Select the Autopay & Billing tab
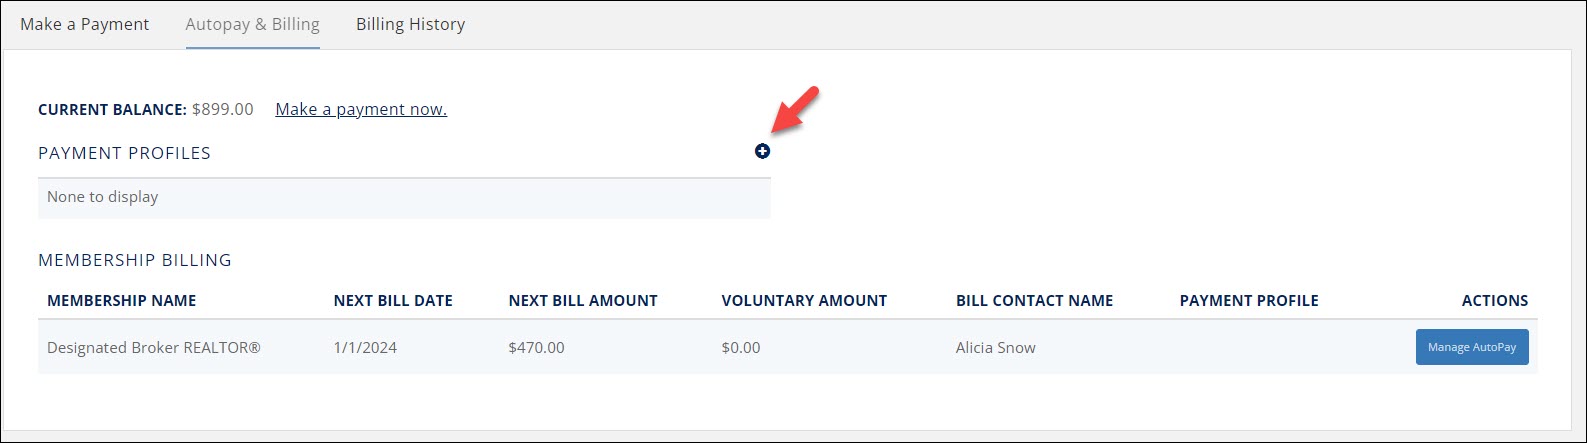Viewport: 1587px width, 443px height. click(252, 24)
